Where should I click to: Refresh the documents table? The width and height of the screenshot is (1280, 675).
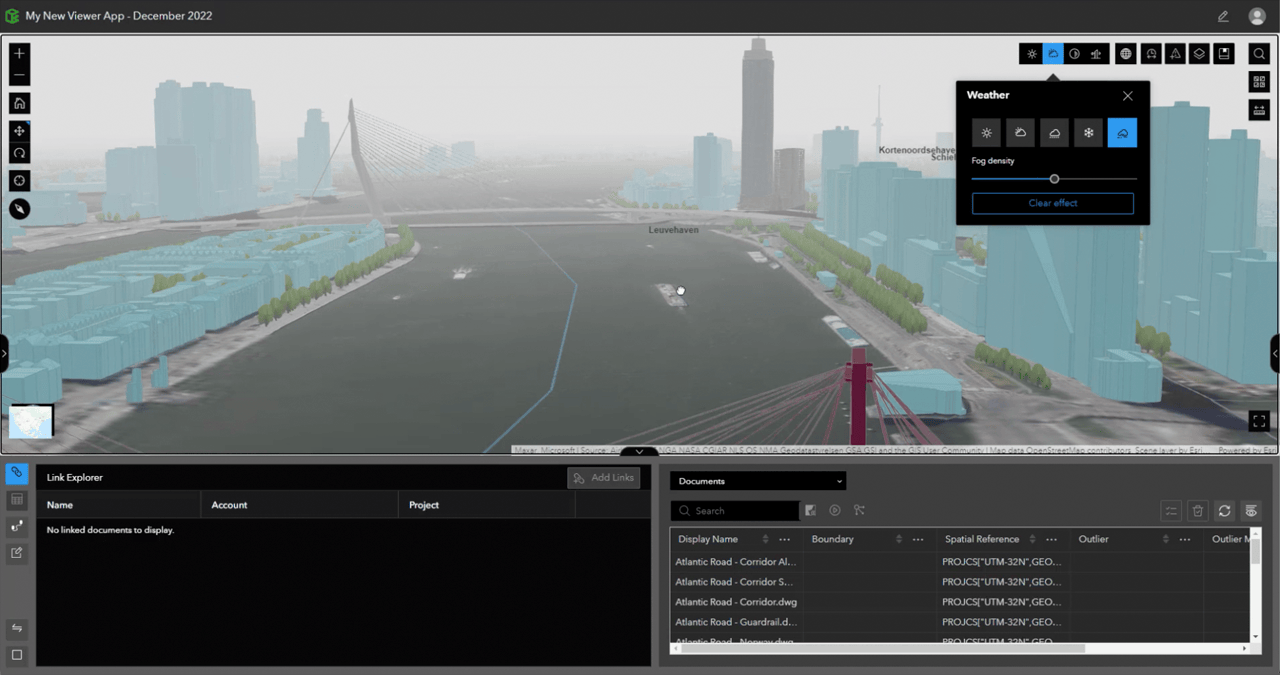pyautogui.click(x=1224, y=510)
